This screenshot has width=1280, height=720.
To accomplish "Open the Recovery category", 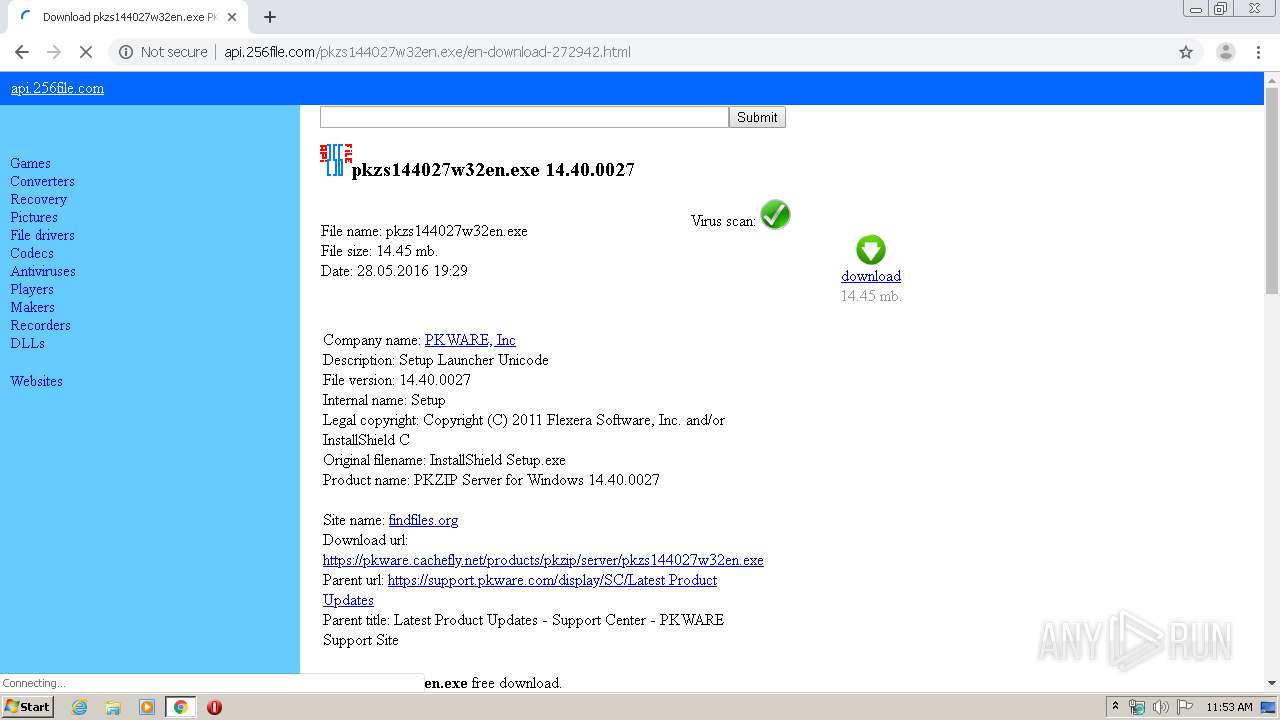I will pyautogui.click(x=38, y=199).
